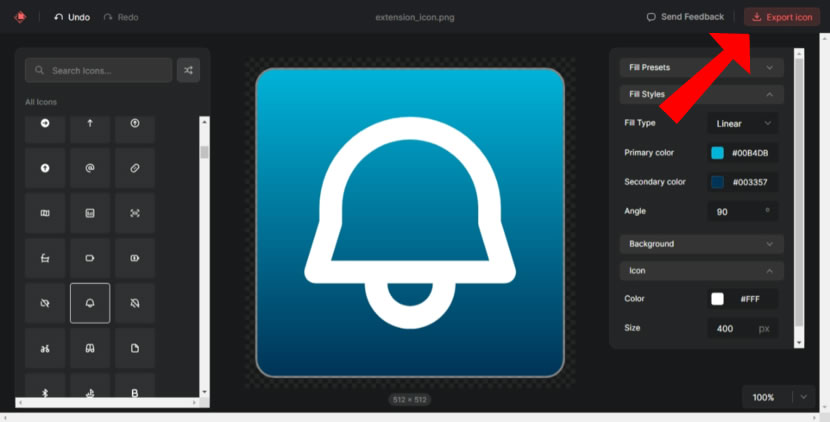Expand the Background section
830x422 pixels.
coord(701,244)
